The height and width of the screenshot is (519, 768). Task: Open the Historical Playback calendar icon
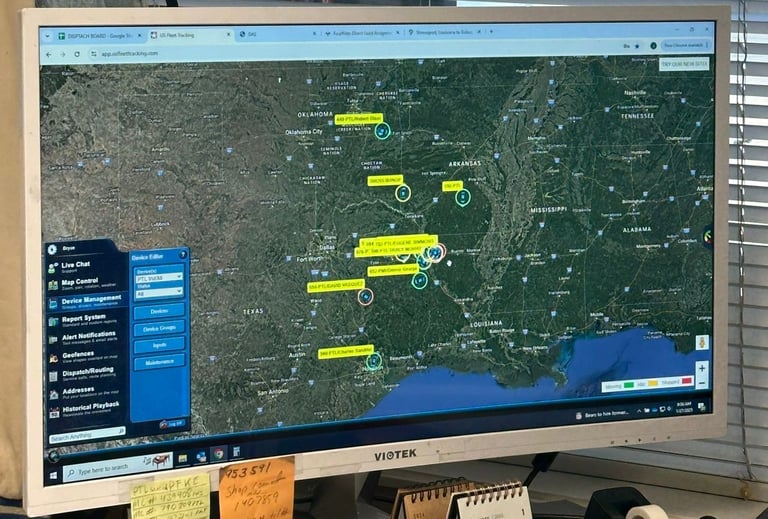pyautogui.click(x=54, y=412)
